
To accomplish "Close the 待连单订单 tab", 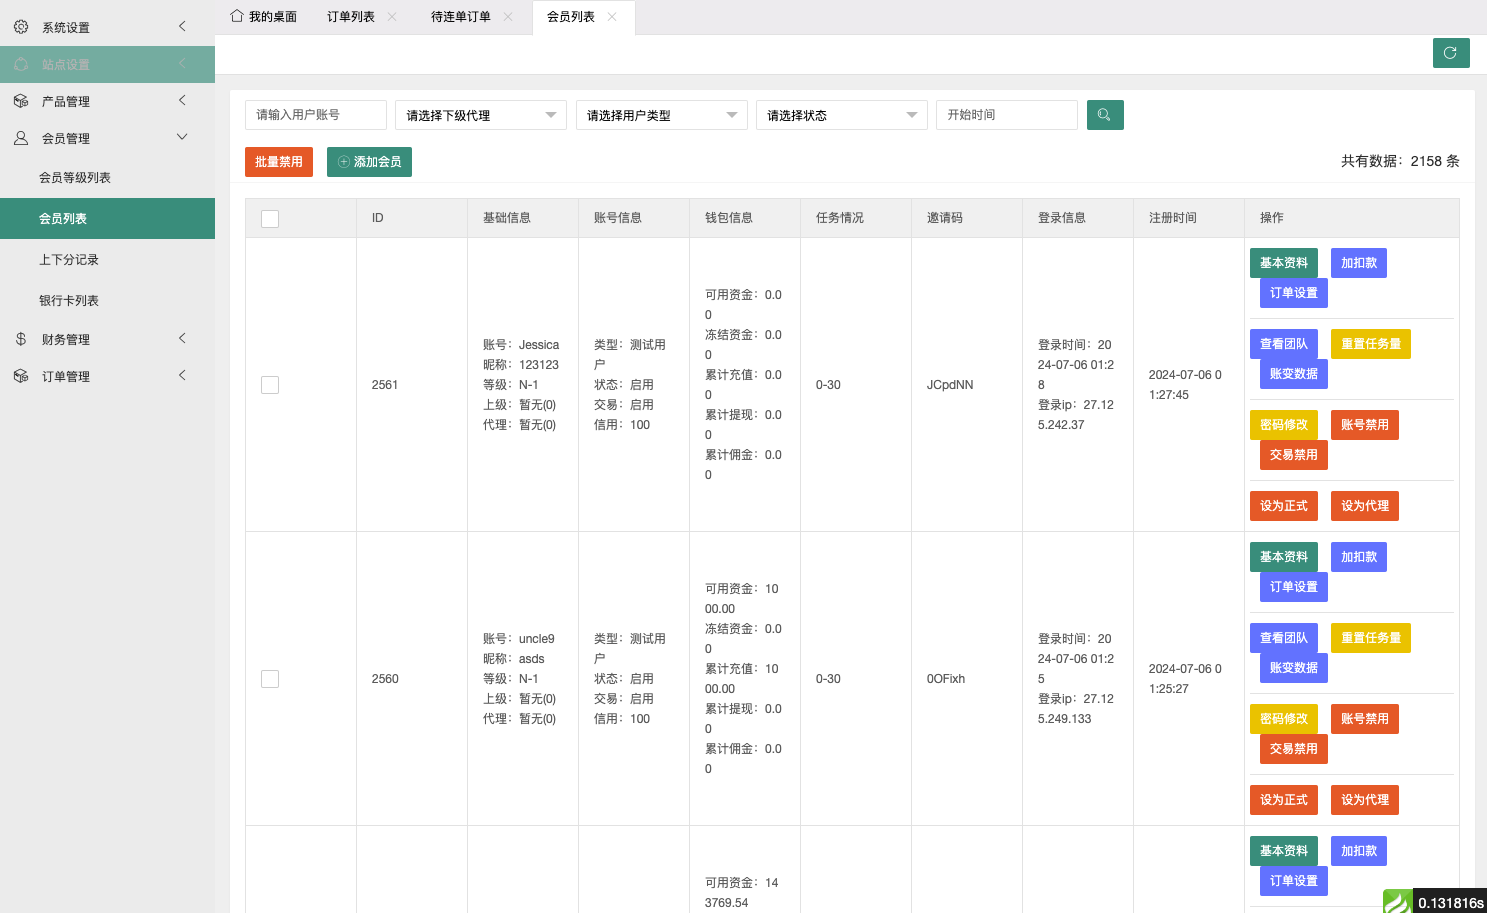I will coord(508,17).
